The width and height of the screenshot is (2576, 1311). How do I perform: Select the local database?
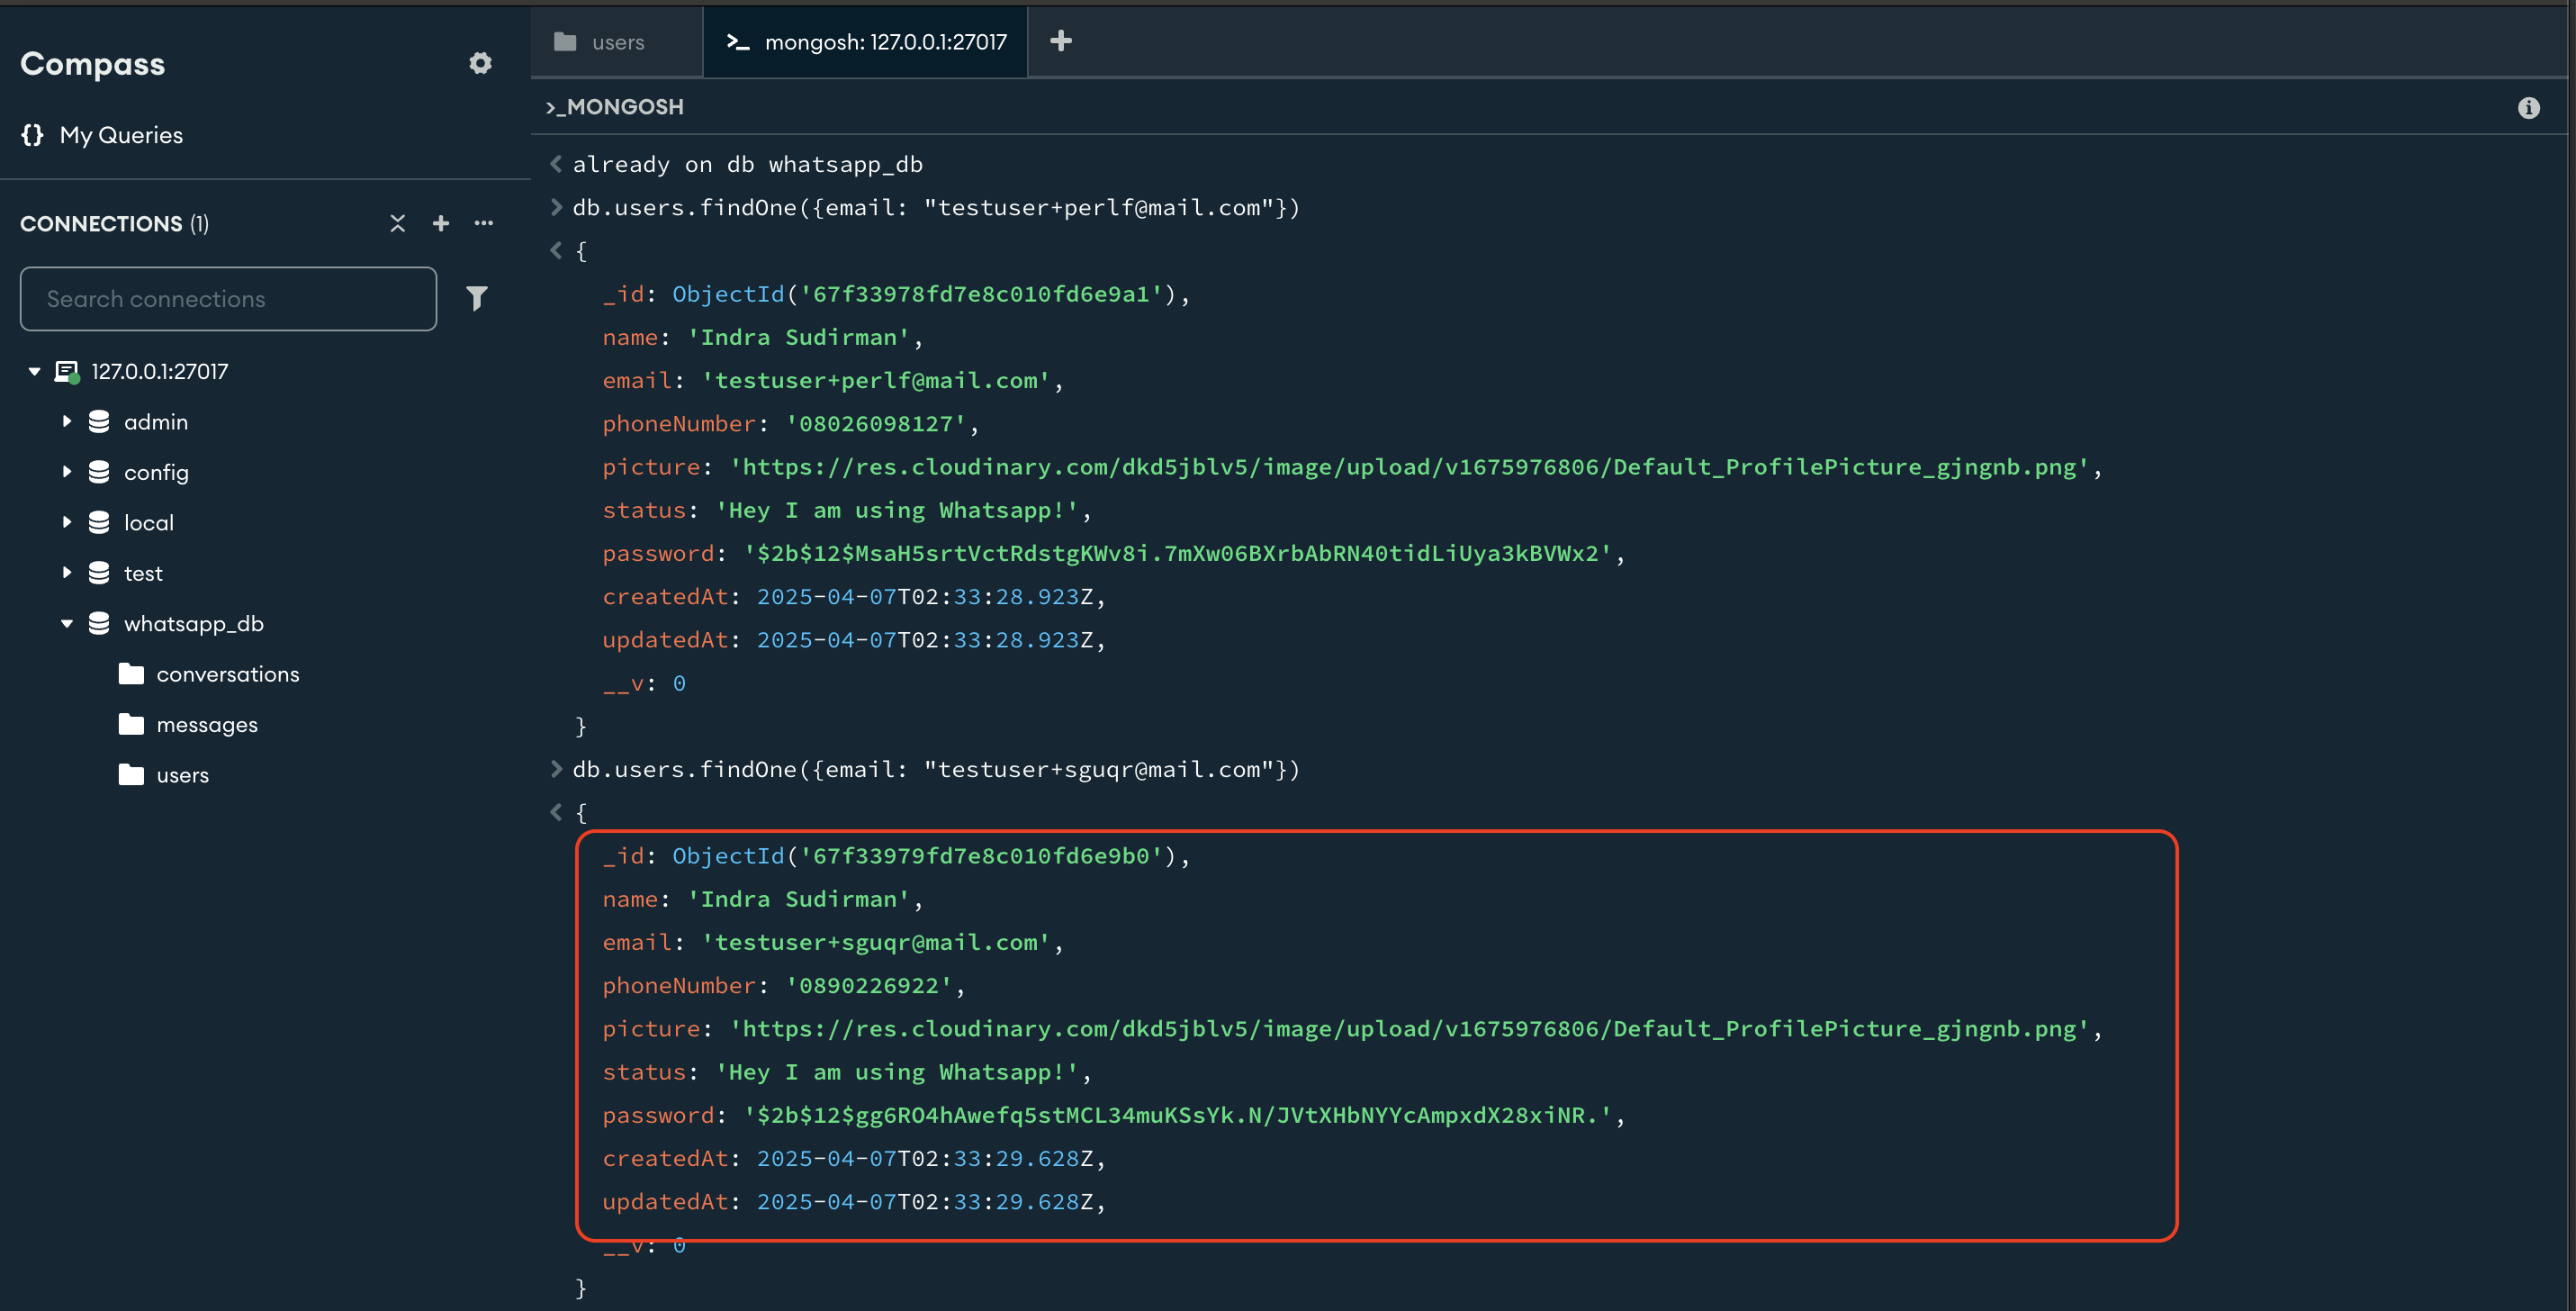pyautogui.click(x=148, y=521)
